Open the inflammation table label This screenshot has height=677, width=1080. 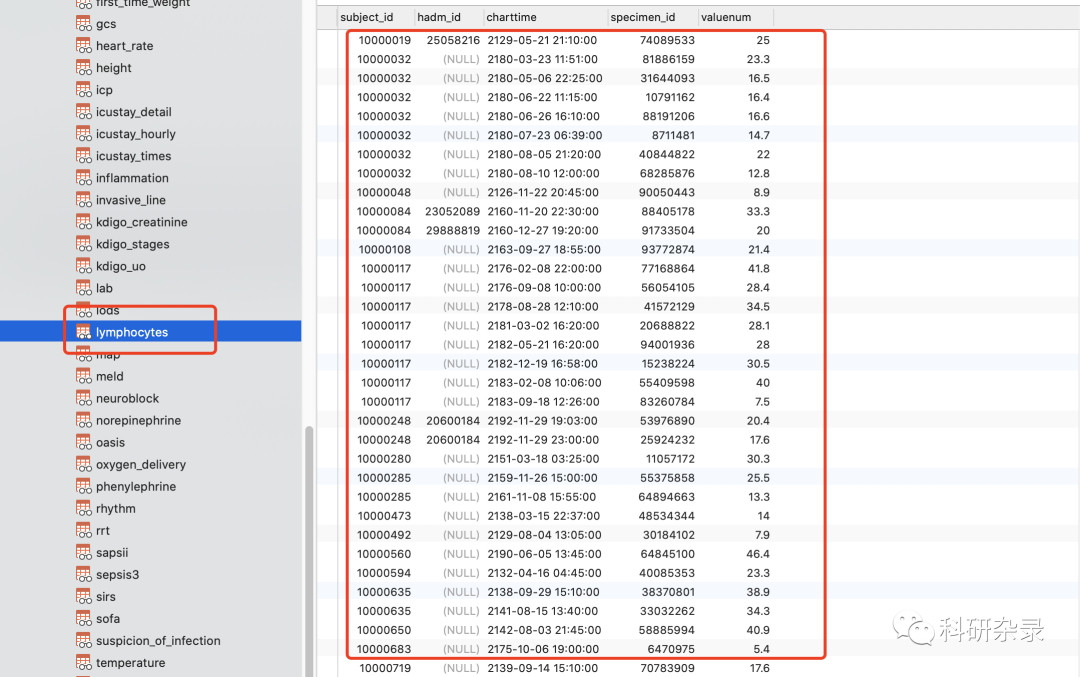(132, 178)
